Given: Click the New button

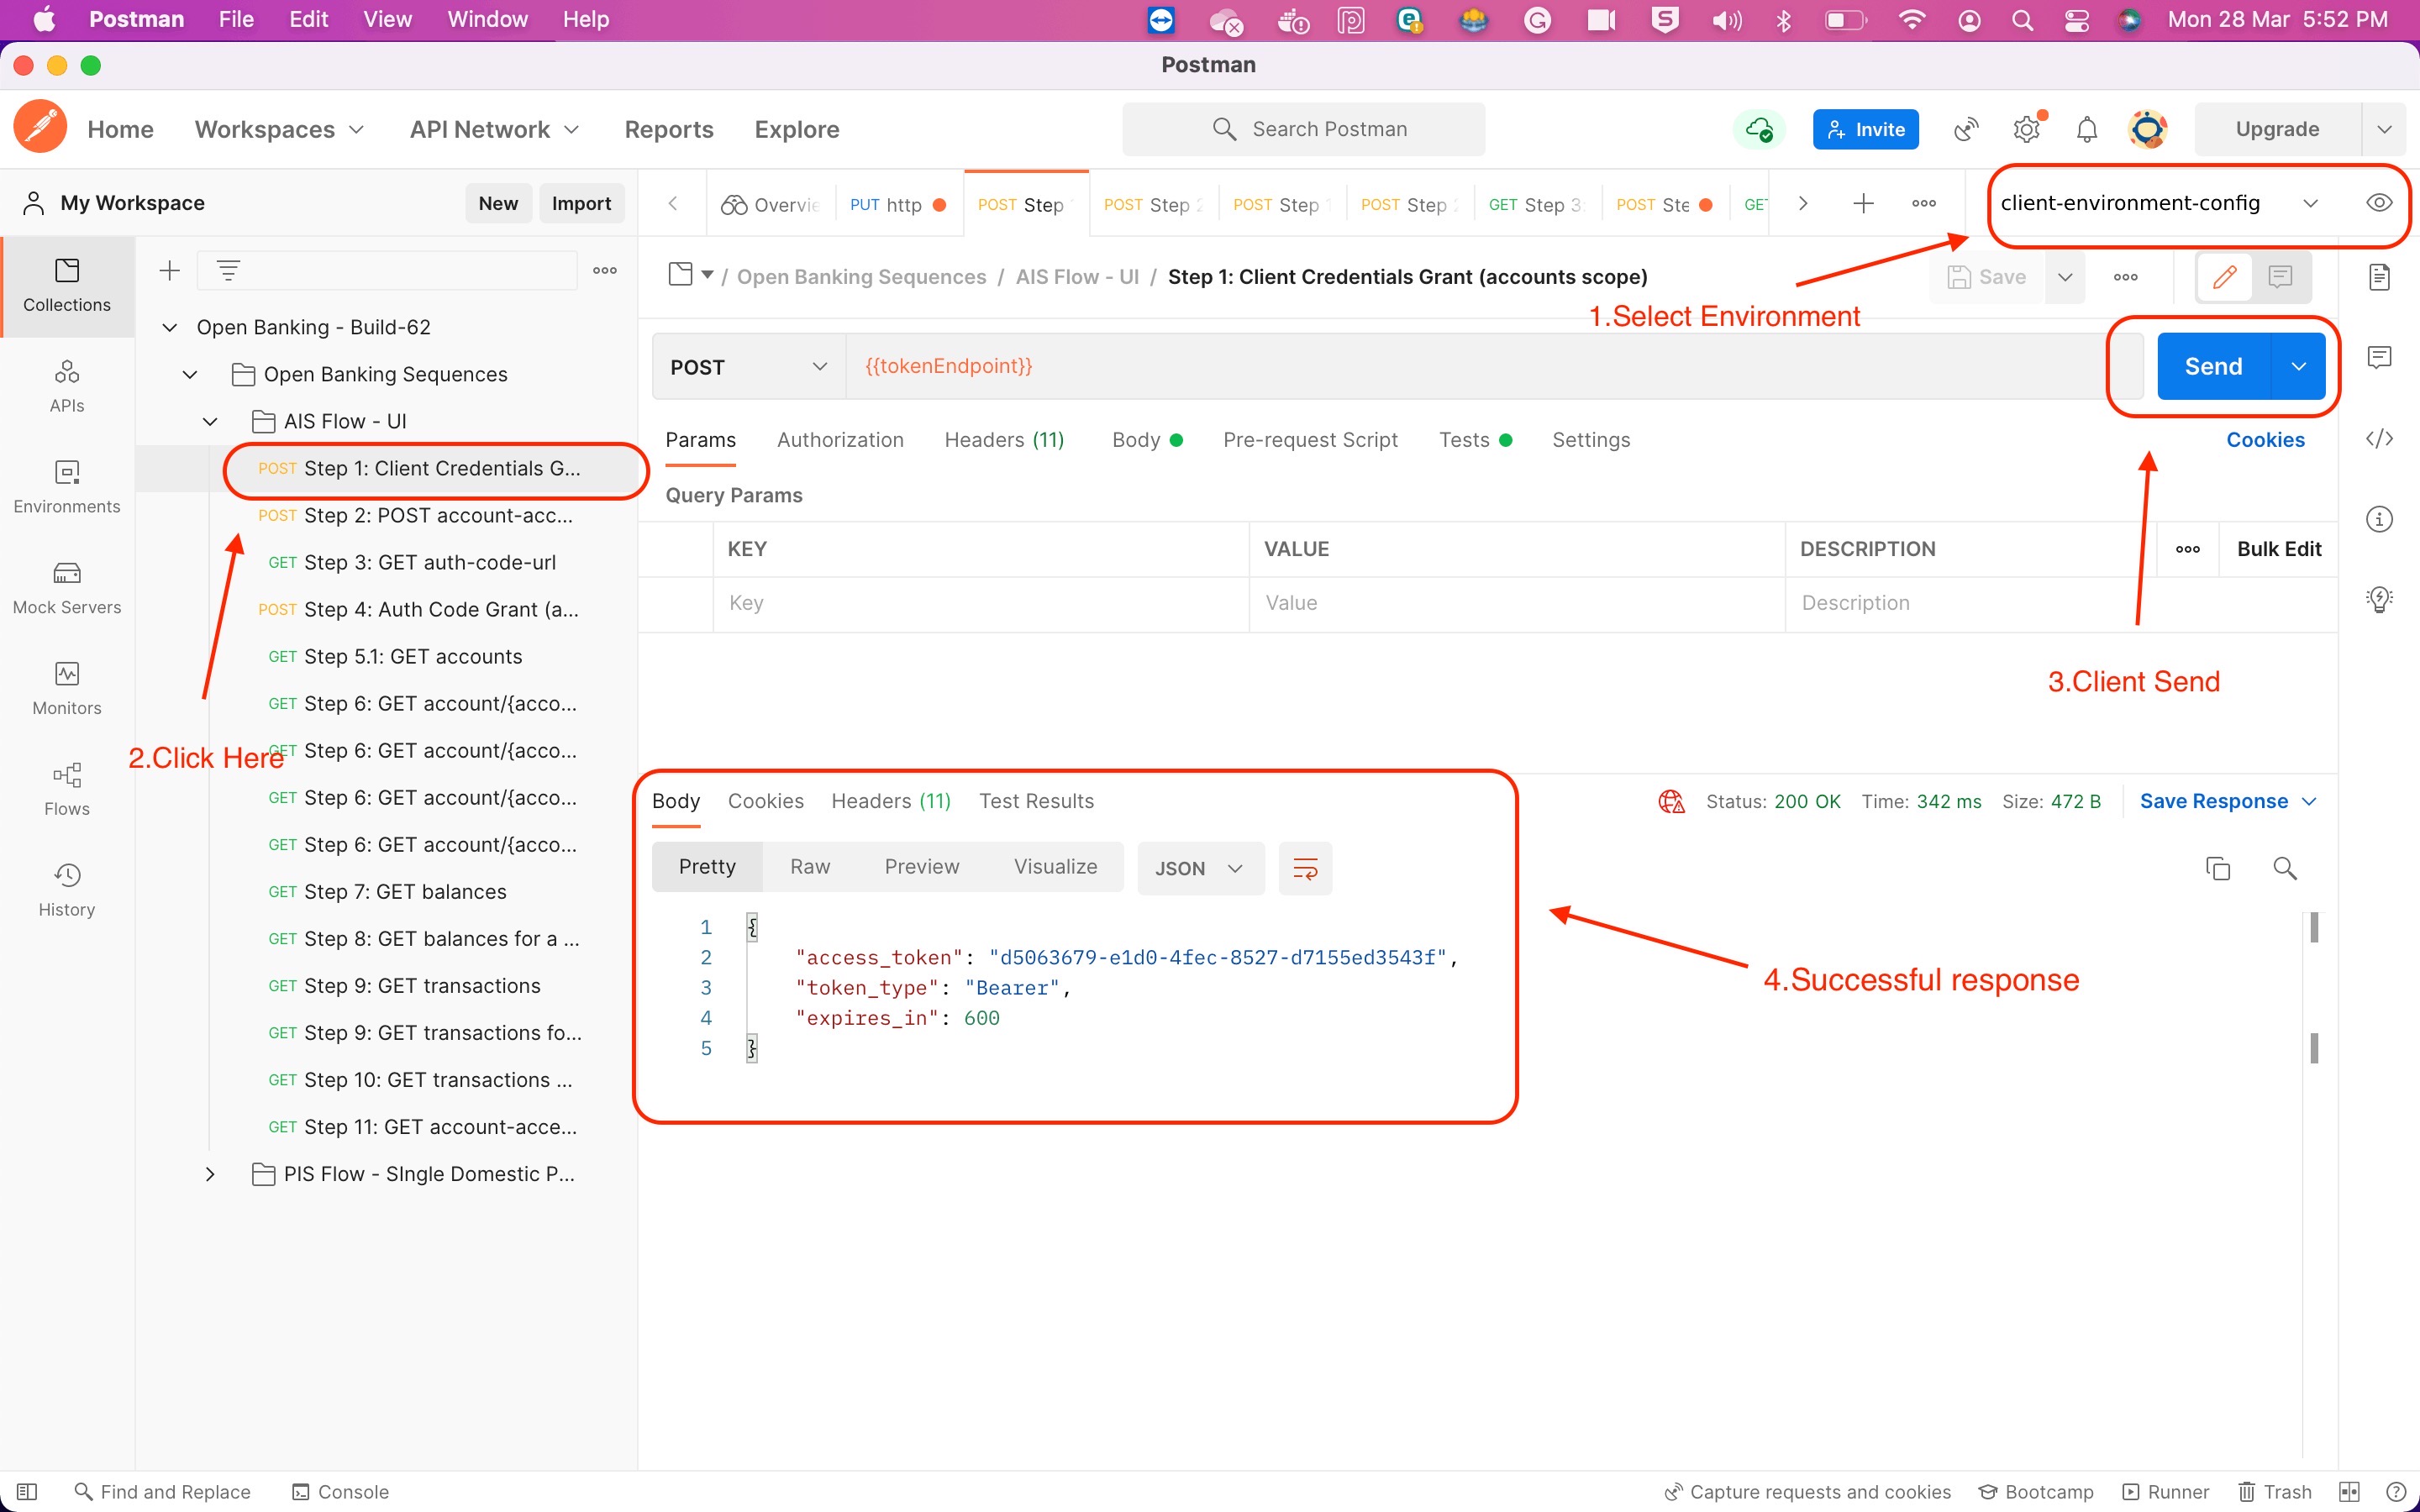Looking at the screenshot, I should tap(498, 203).
